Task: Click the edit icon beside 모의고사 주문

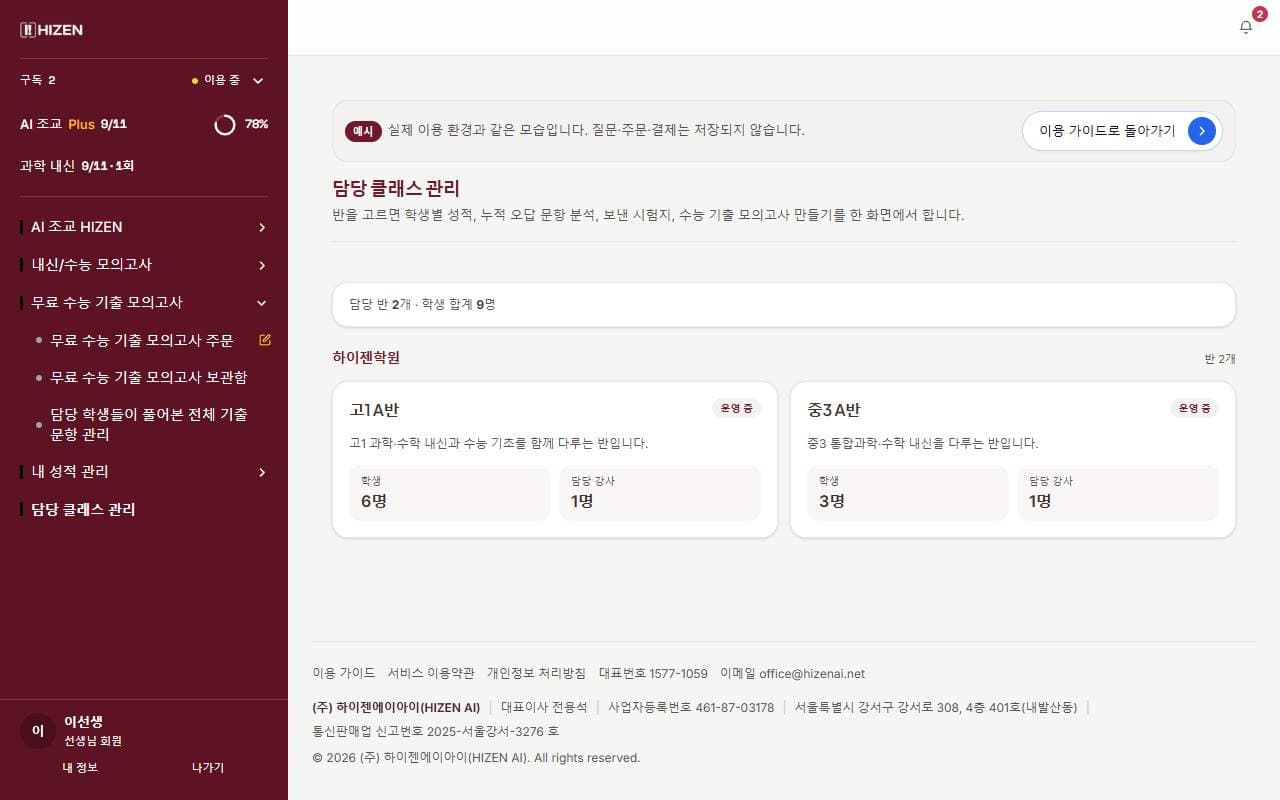Action: [265, 340]
